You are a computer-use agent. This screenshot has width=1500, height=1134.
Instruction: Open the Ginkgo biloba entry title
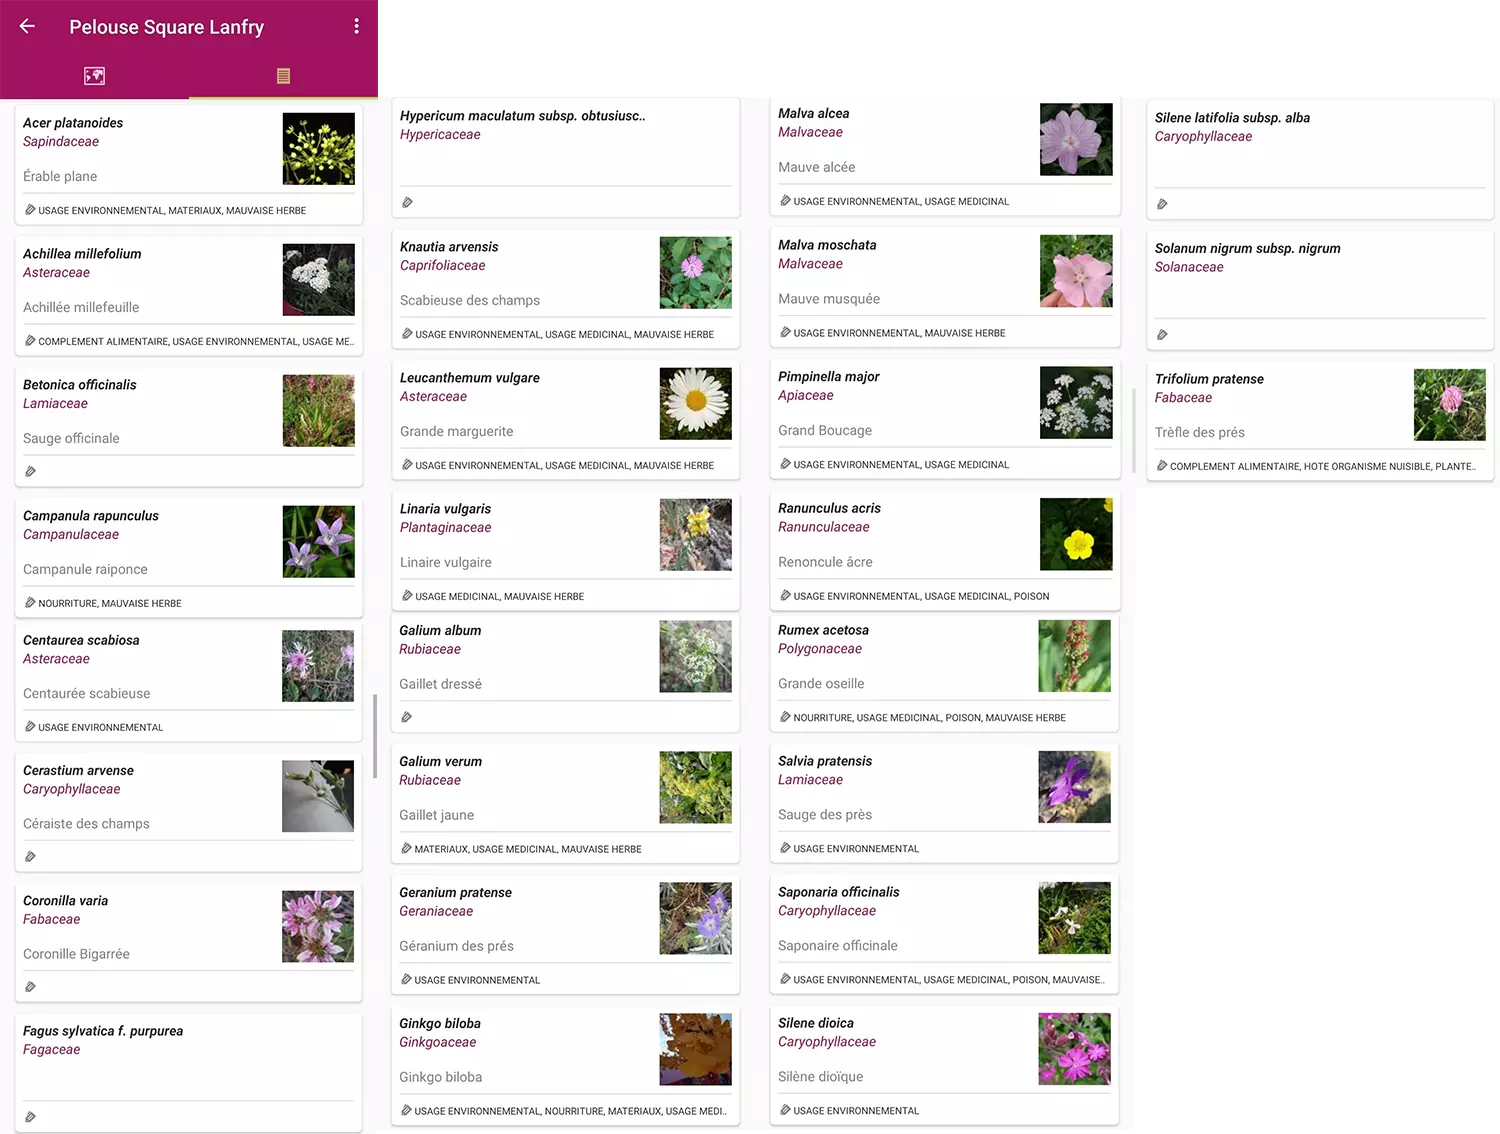(x=440, y=1023)
